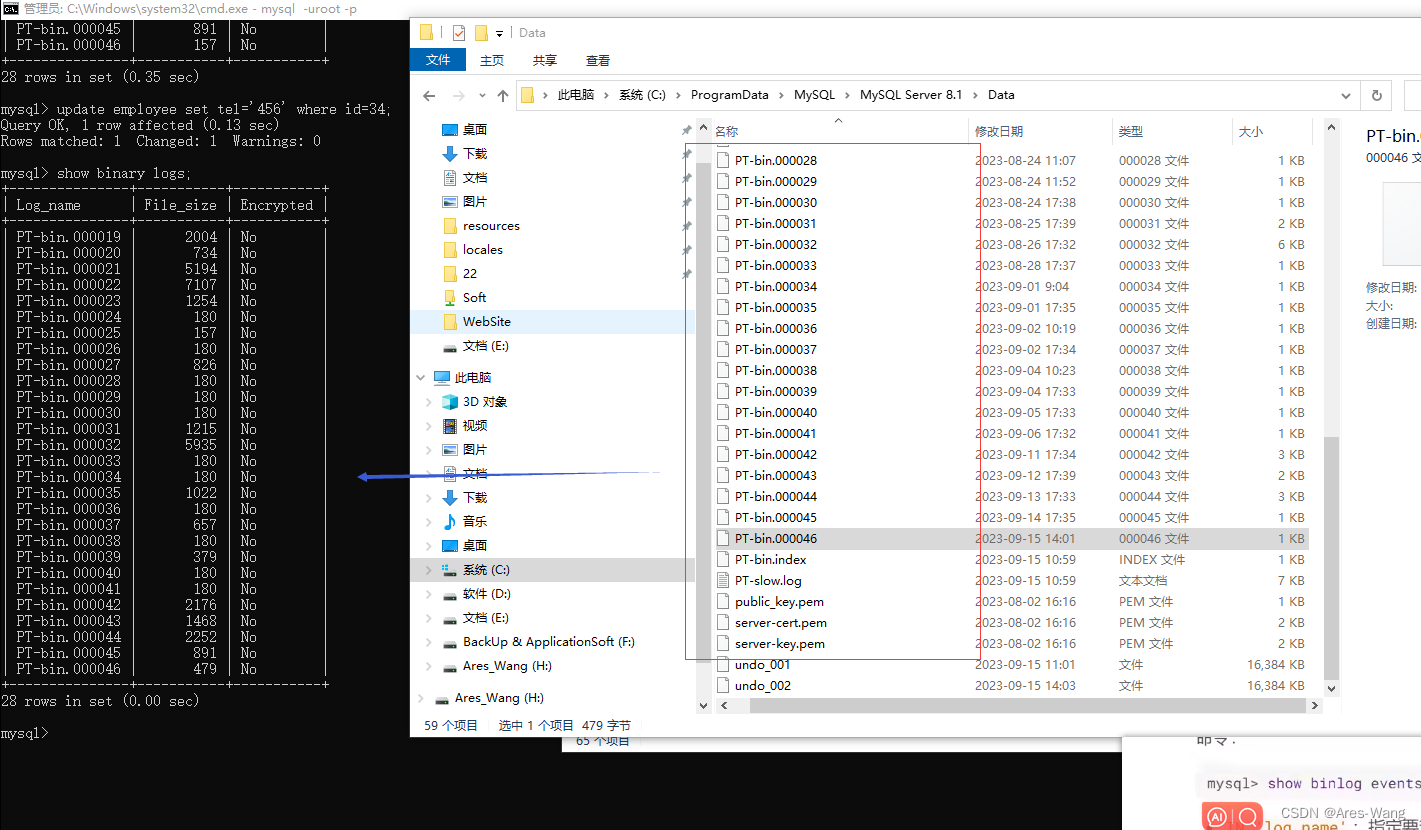Screen dimensions: 1421x830
Task: Select the WebSite folder in sidebar
Action: coord(486,321)
